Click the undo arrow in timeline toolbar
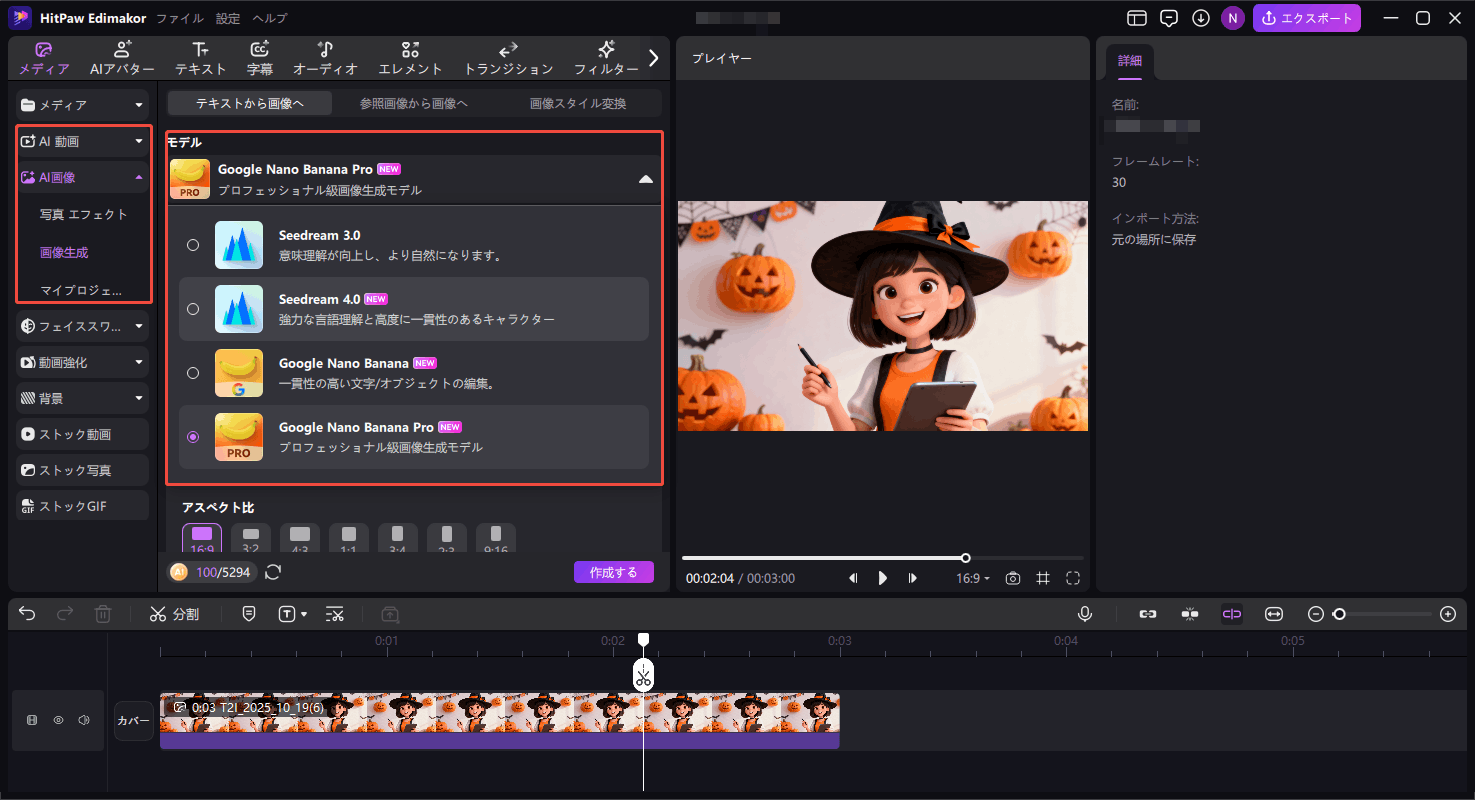This screenshot has height=800, width=1475. tap(27, 614)
